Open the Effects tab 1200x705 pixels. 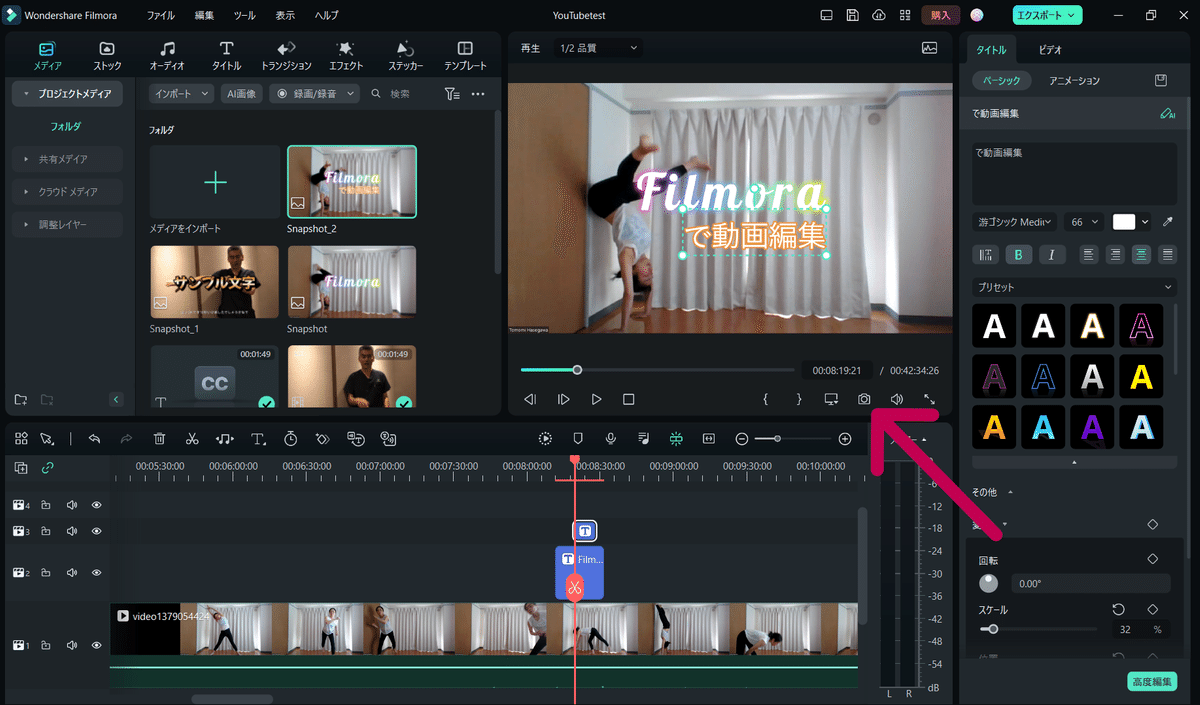tap(346, 56)
